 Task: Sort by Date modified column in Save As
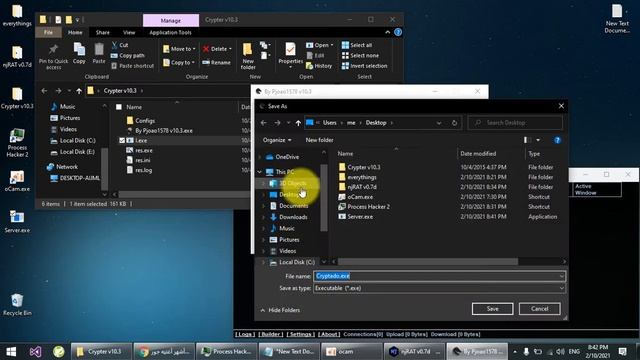pyautogui.click(x=478, y=154)
